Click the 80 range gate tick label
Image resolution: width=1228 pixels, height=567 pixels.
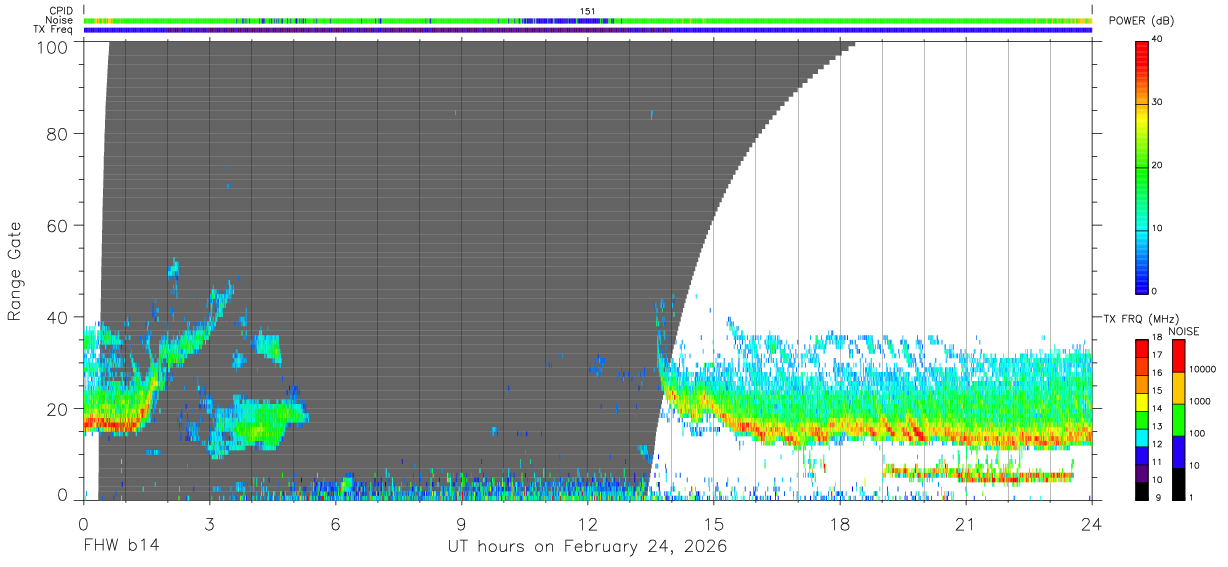click(57, 133)
